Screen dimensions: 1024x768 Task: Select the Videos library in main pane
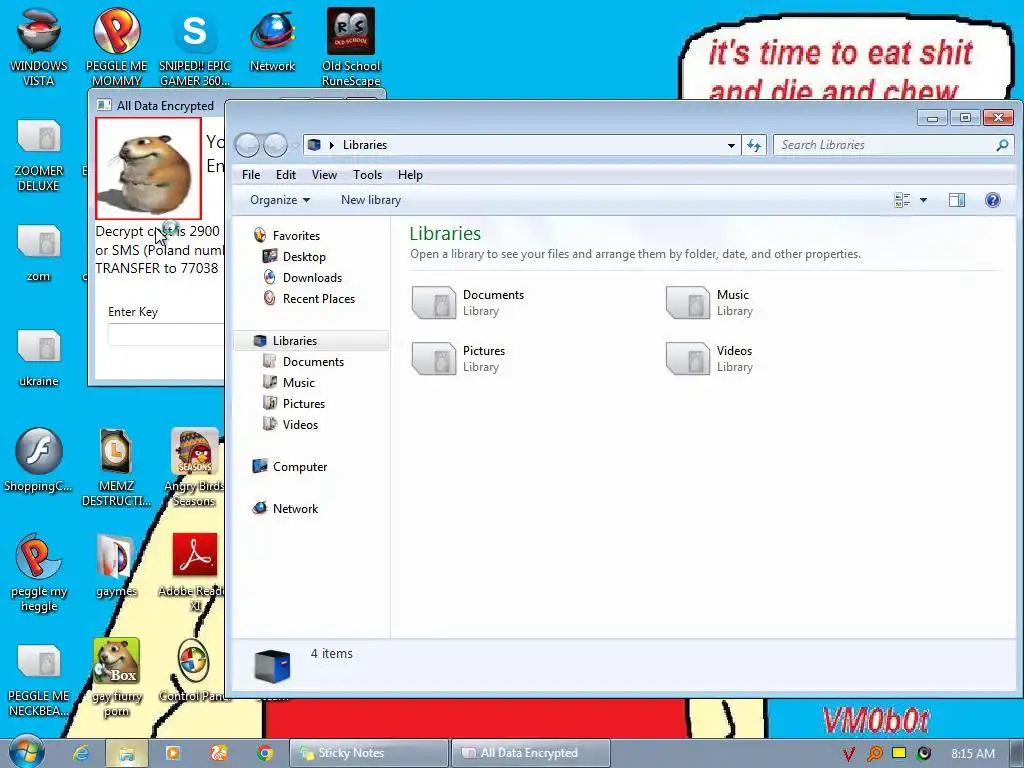(709, 359)
